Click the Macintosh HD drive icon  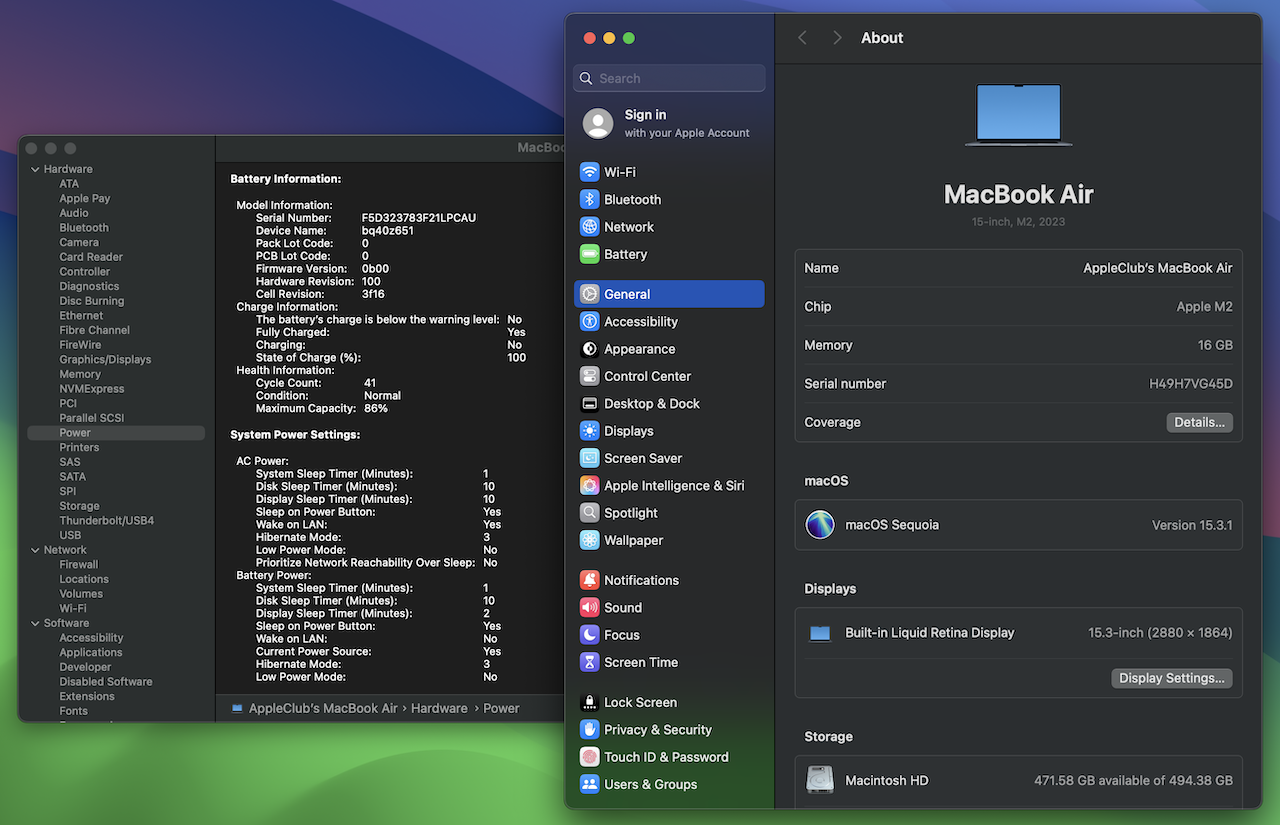[x=820, y=780]
